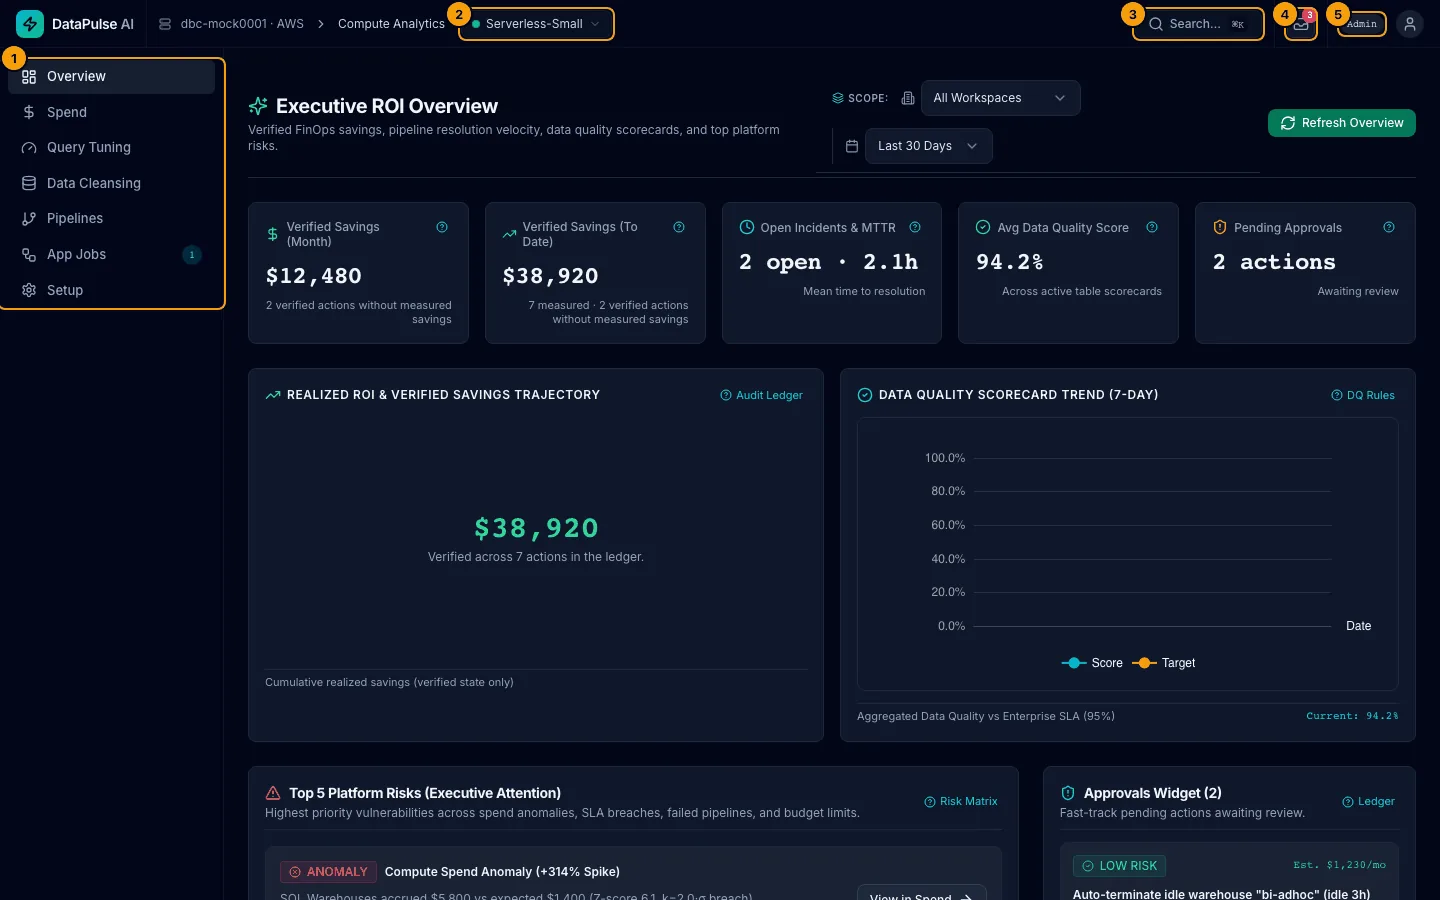Open the Ledger link in Approvals Widget

point(1369,801)
